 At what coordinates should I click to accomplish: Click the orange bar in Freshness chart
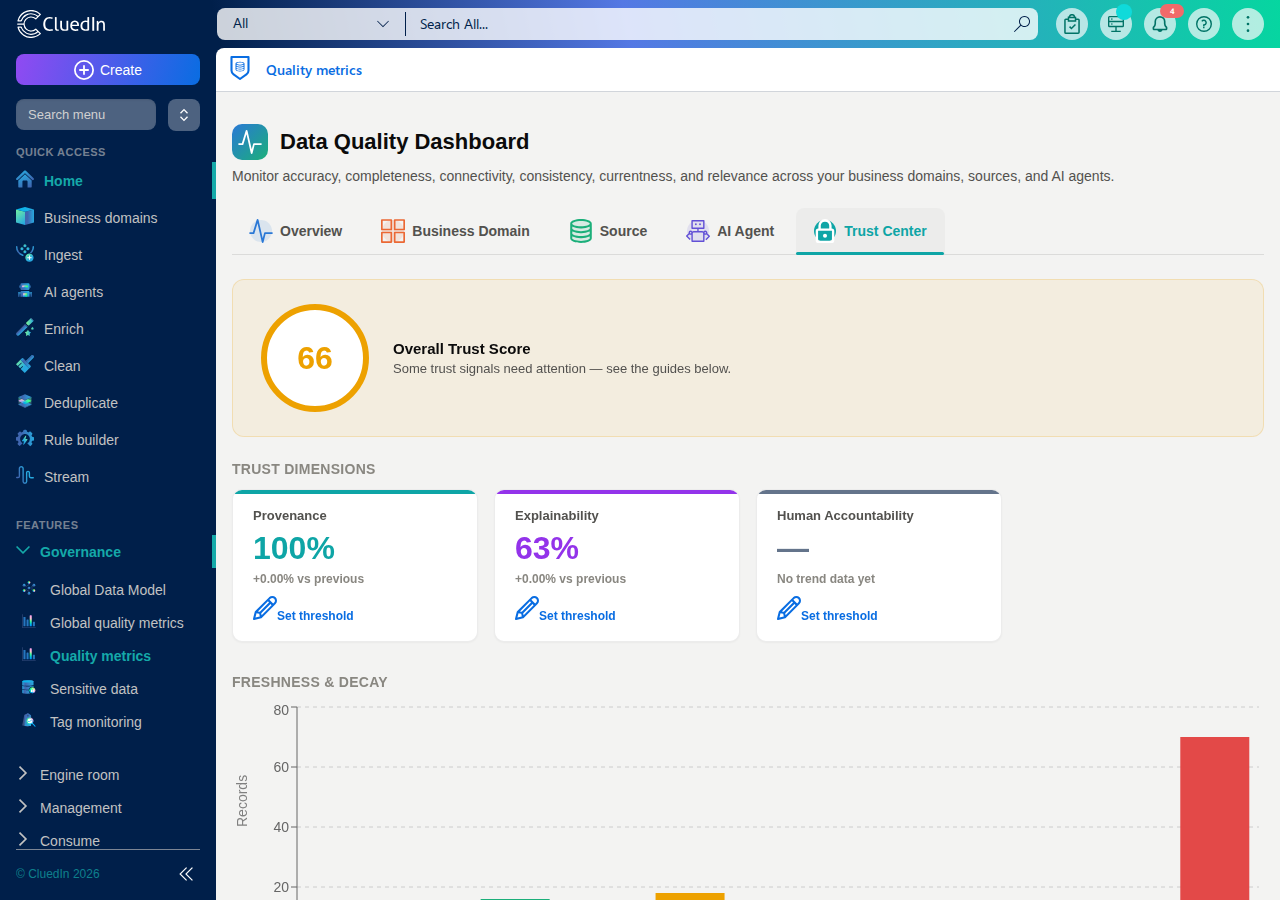tap(690, 897)
